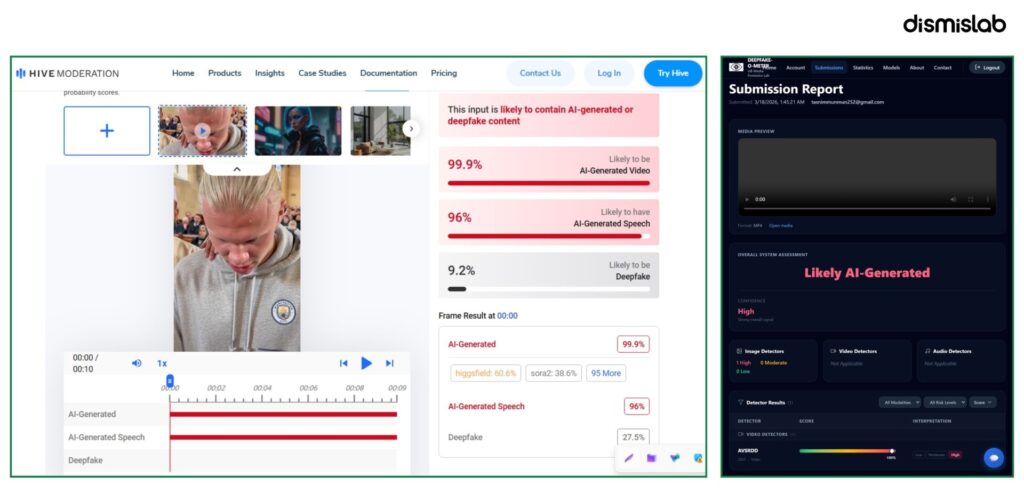The image size is (1024, 494).
Task: Select the Haaland video thumbnail
Action: click(202, 131)
